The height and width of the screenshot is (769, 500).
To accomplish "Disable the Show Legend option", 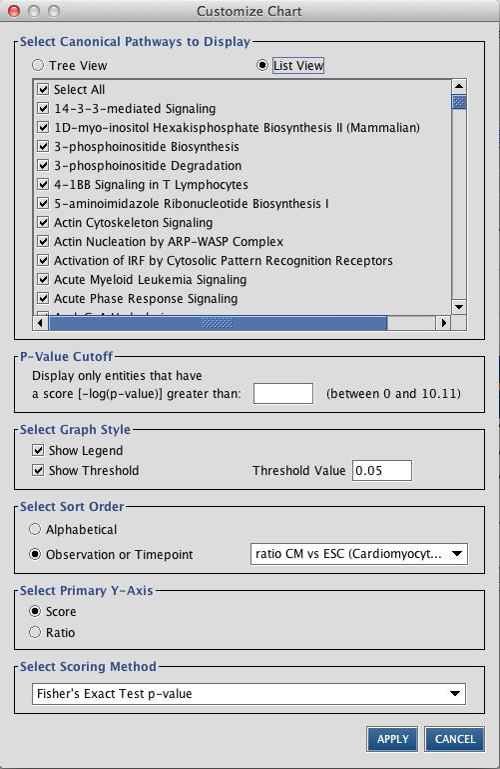I will pyautogui.click(x=38, y=450).
